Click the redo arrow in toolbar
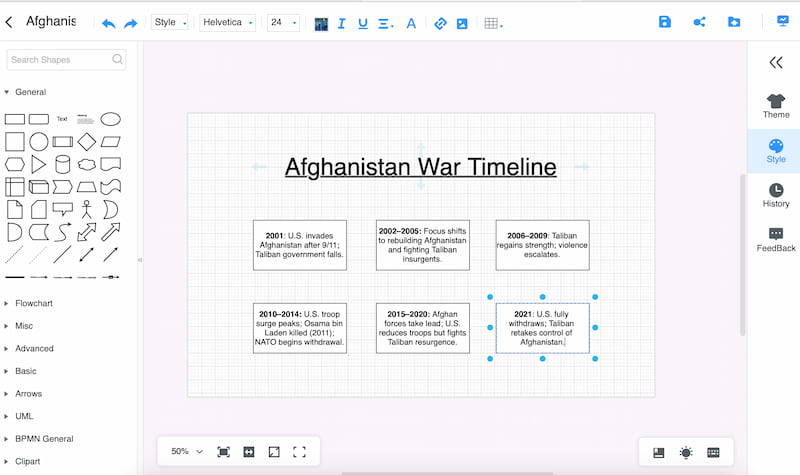 [x=130, y=23]
